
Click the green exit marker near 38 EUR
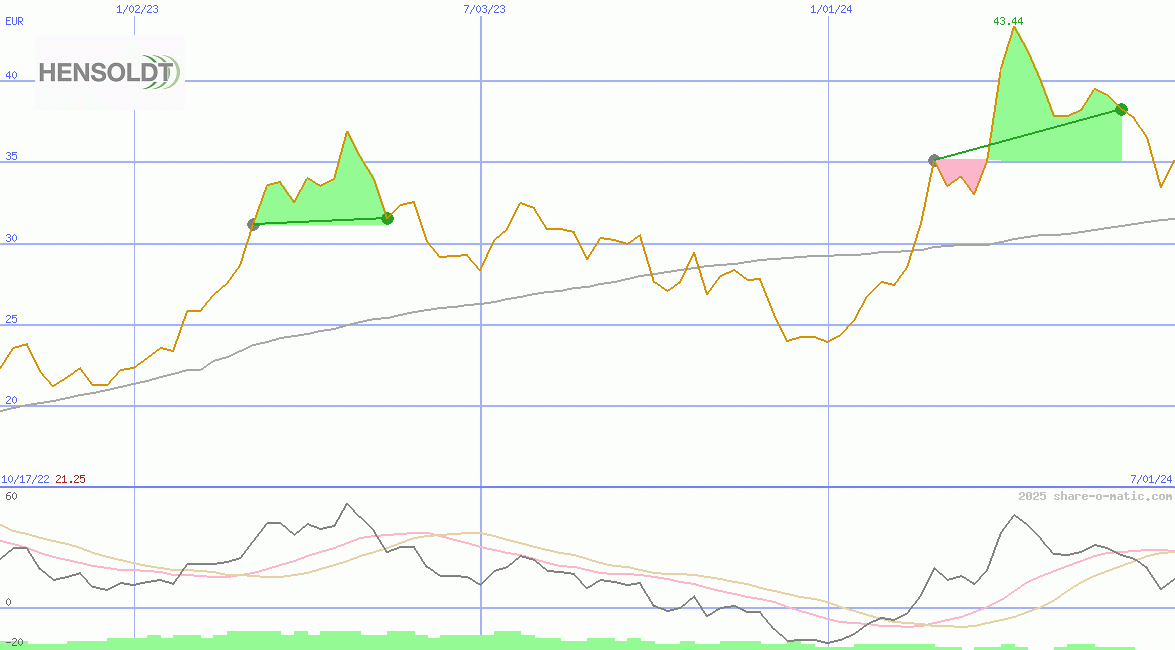pos(1122,109)
